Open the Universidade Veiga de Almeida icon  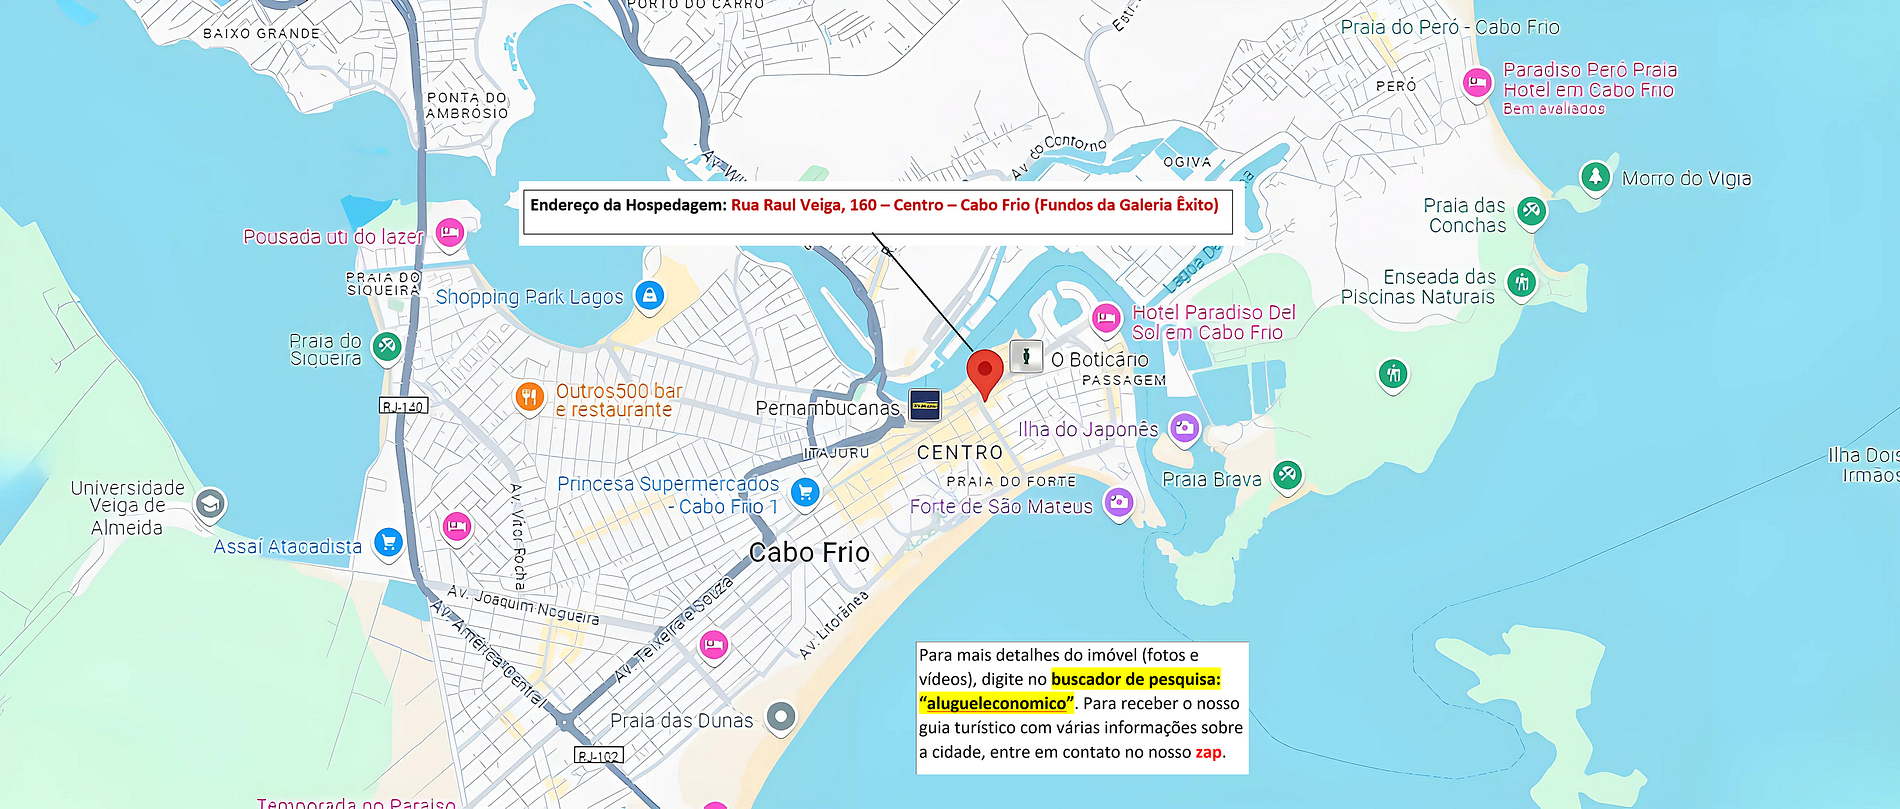[x=210, y=504]
